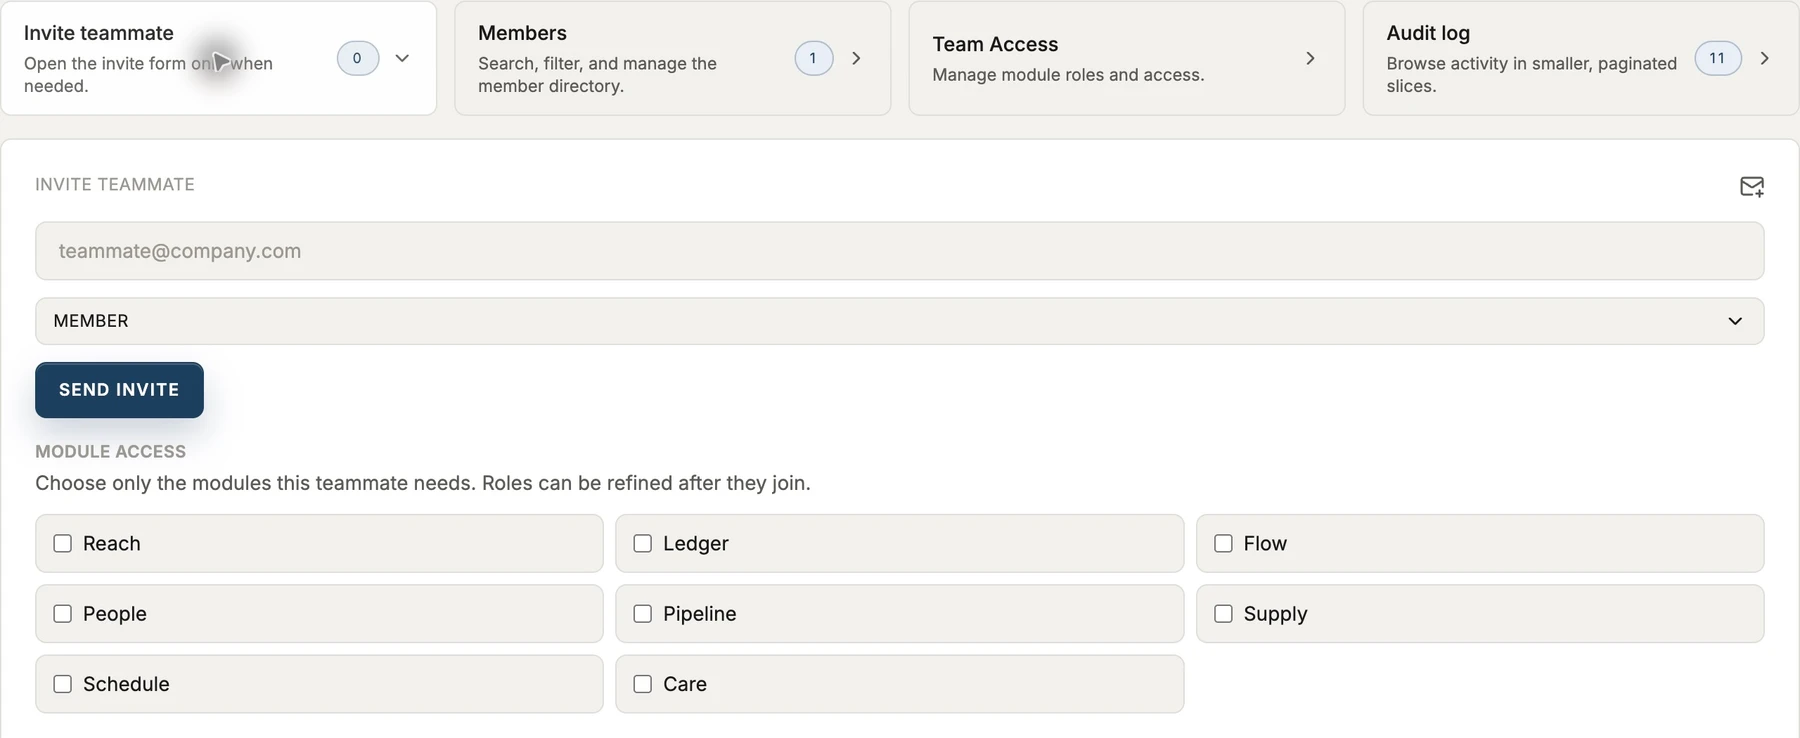Image resolution: width=1800 pixels, height=738 pixels.
Task: Open the Members card
Action: pyautogui.click(x=672, y=58)
